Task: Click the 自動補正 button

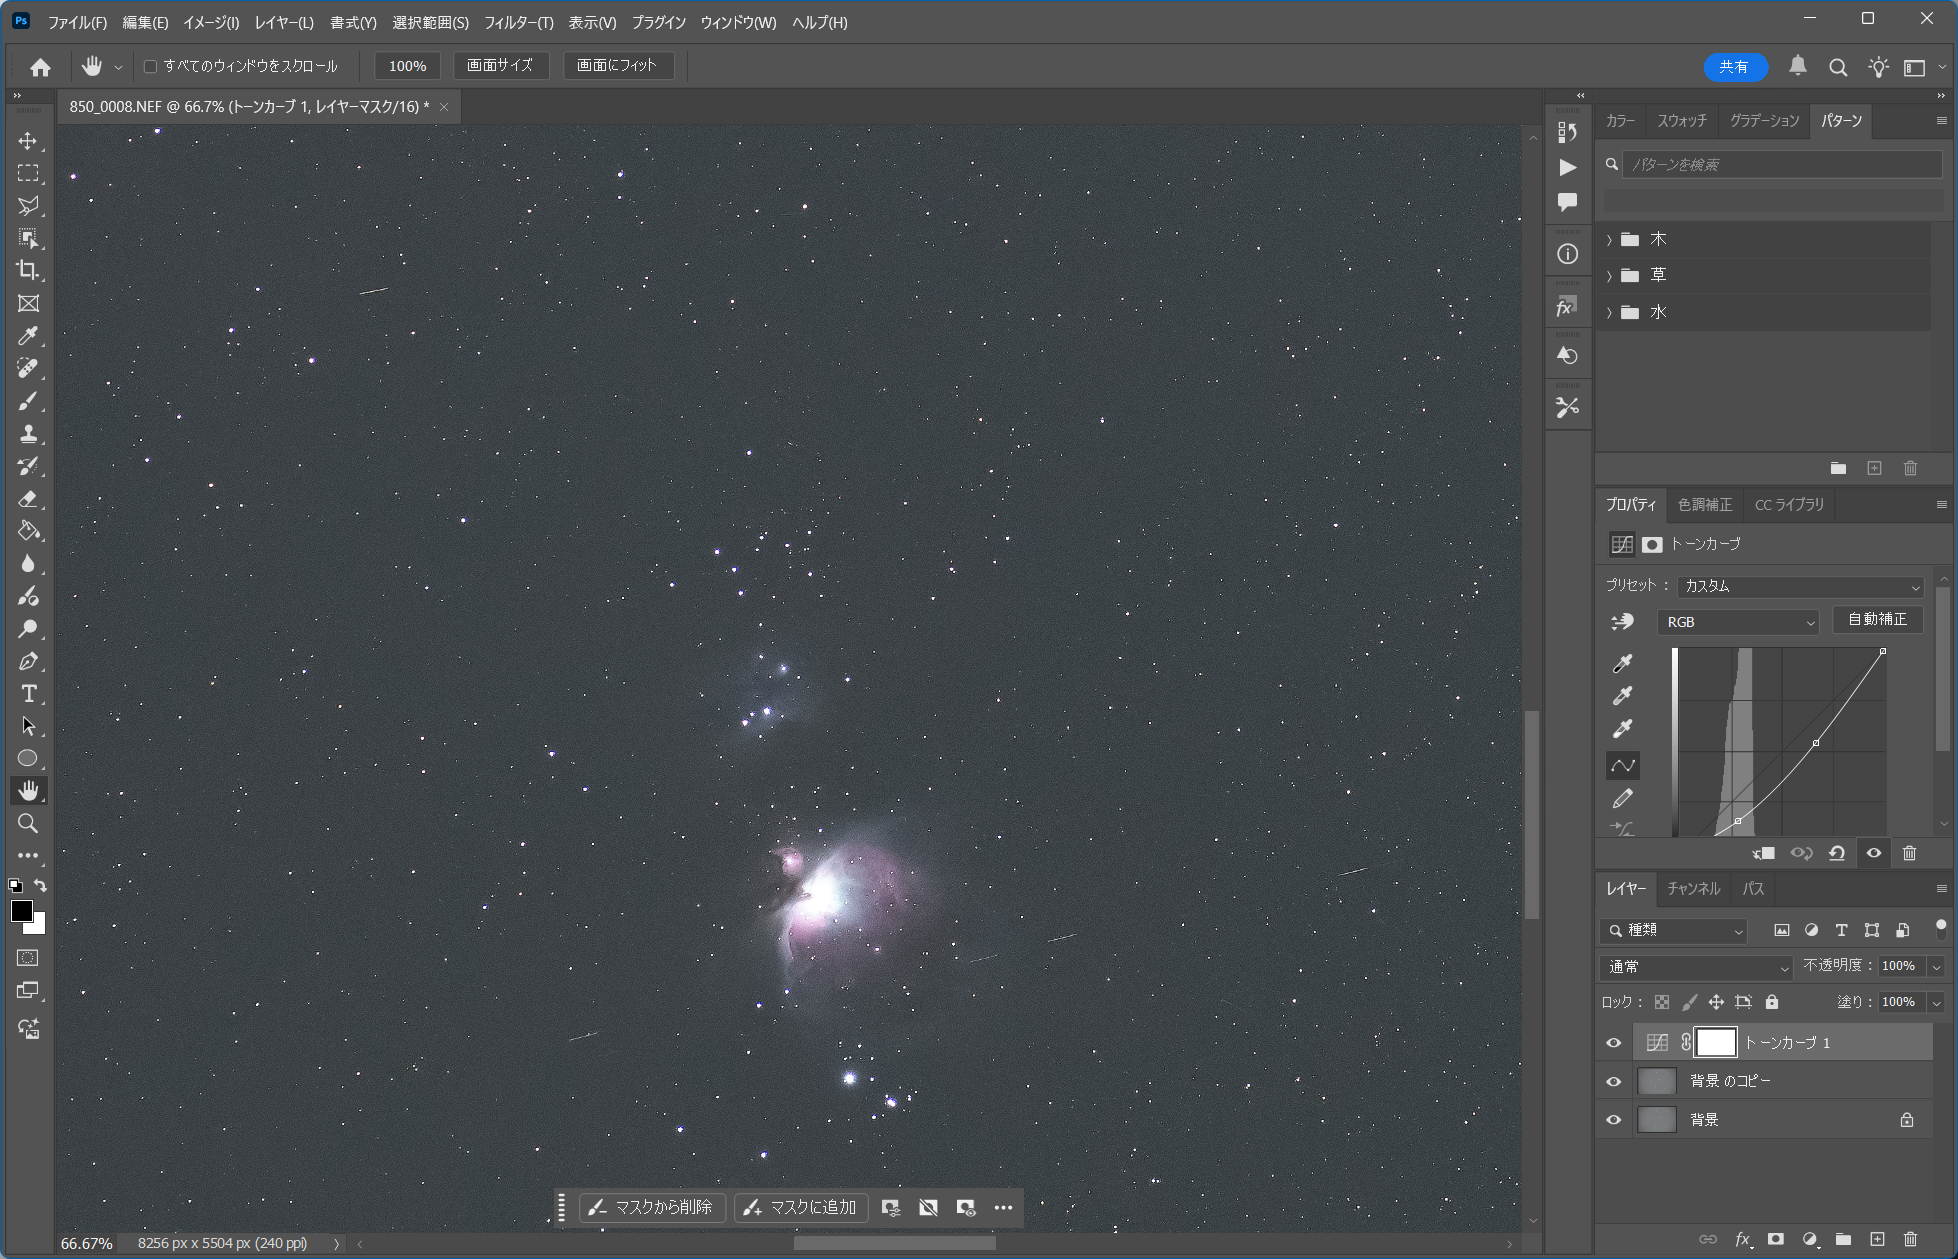Action: coord(1877,620)
